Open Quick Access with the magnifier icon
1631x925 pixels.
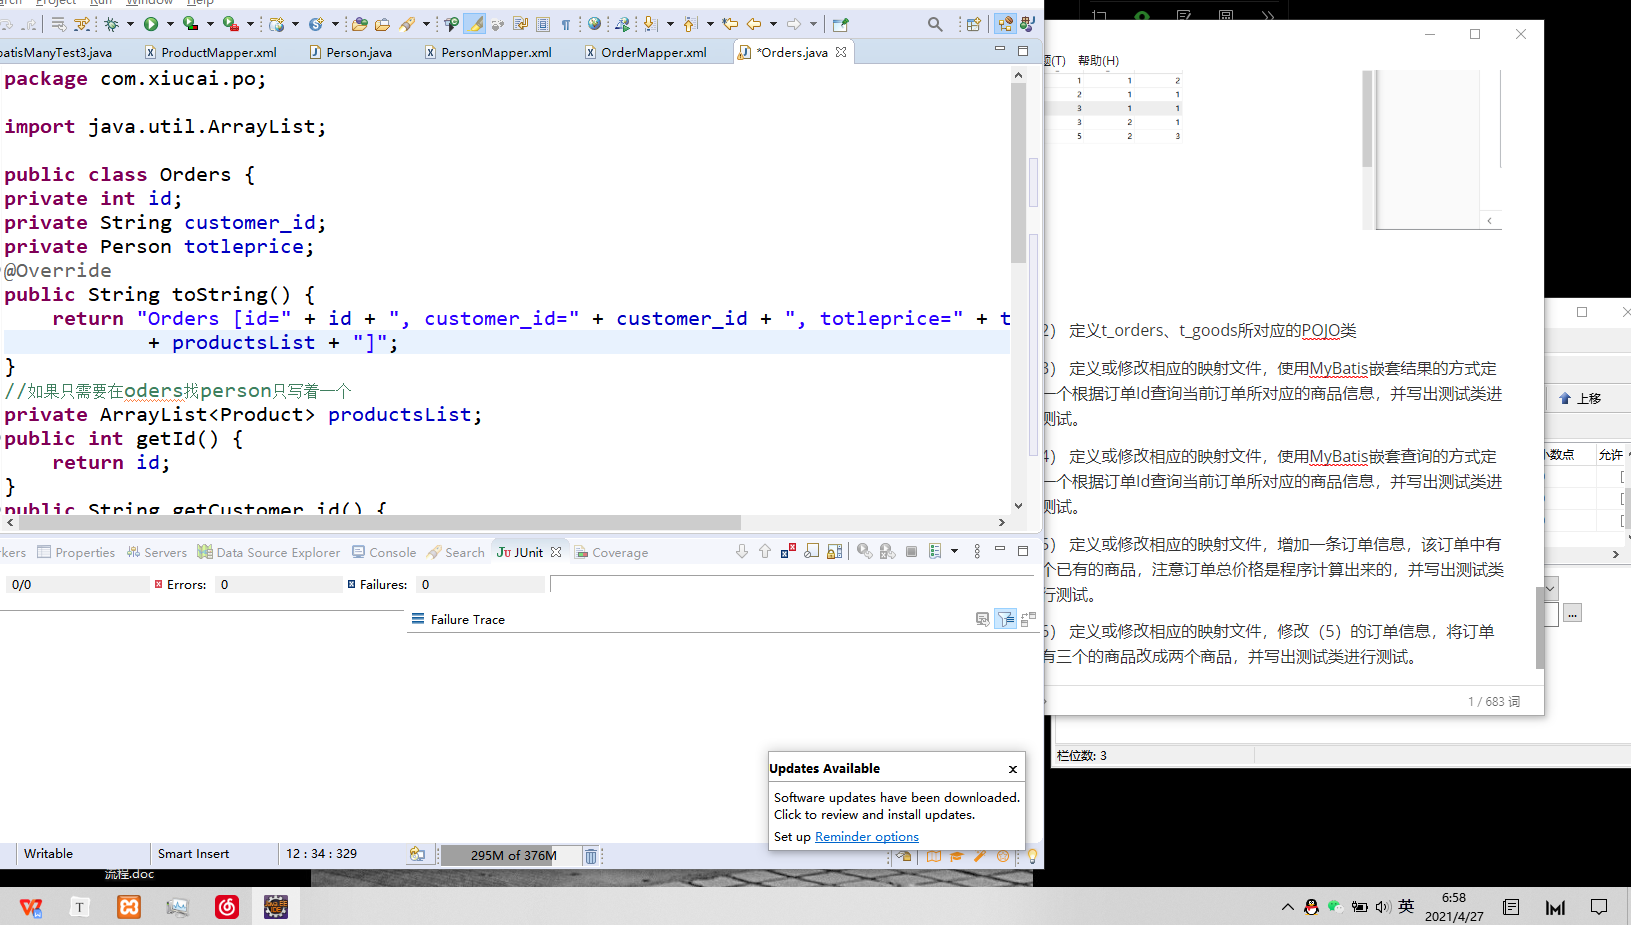pos(933,23)
